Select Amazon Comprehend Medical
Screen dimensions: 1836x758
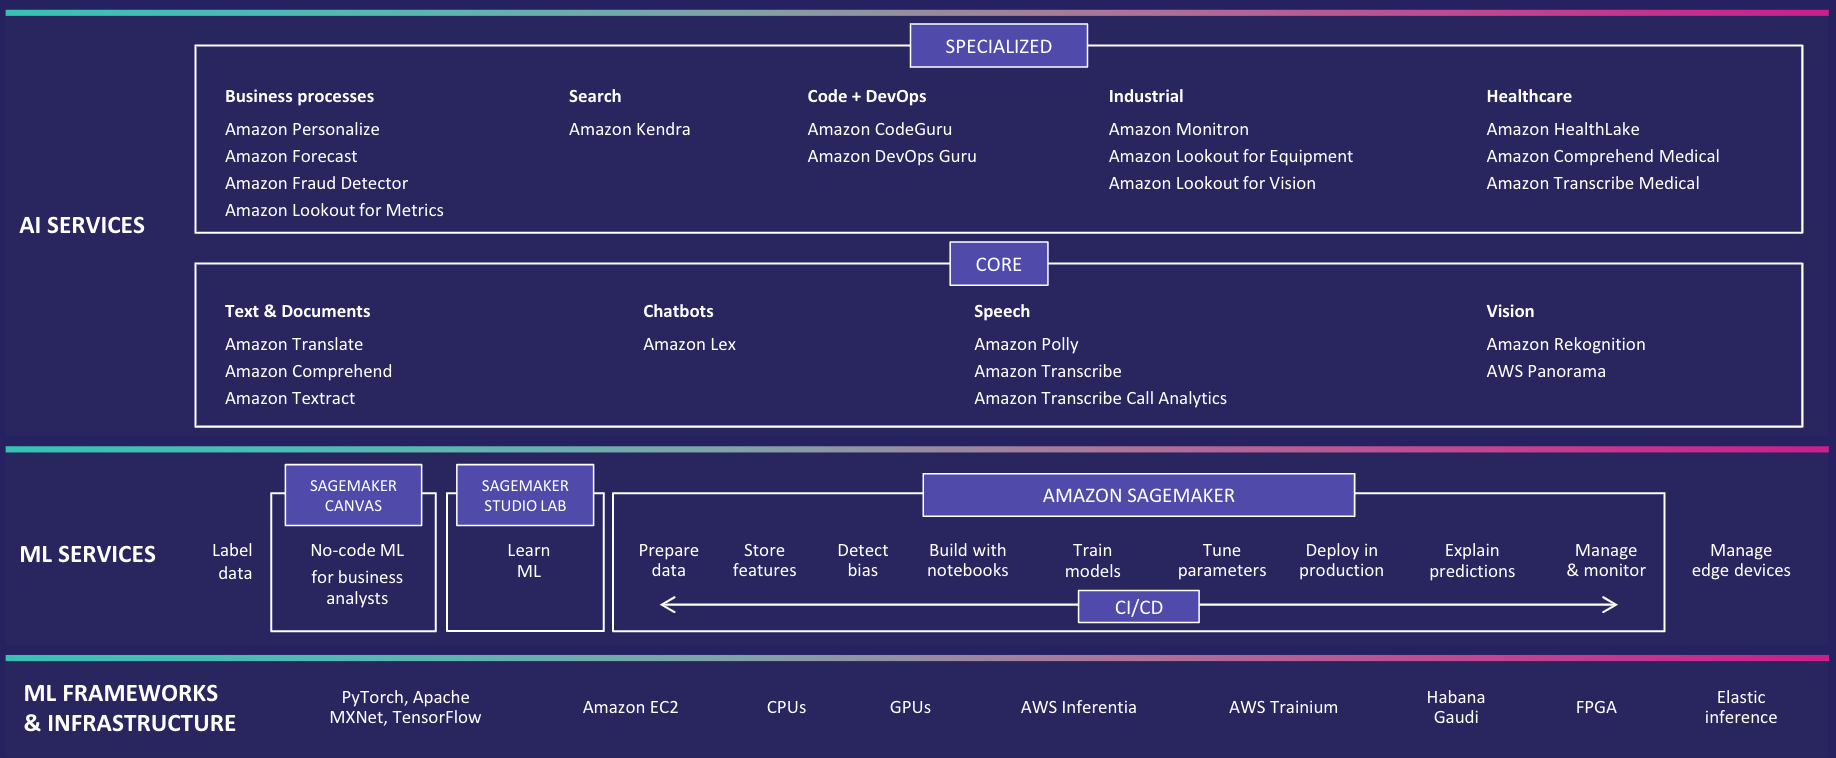click(x=1603, y=156)
